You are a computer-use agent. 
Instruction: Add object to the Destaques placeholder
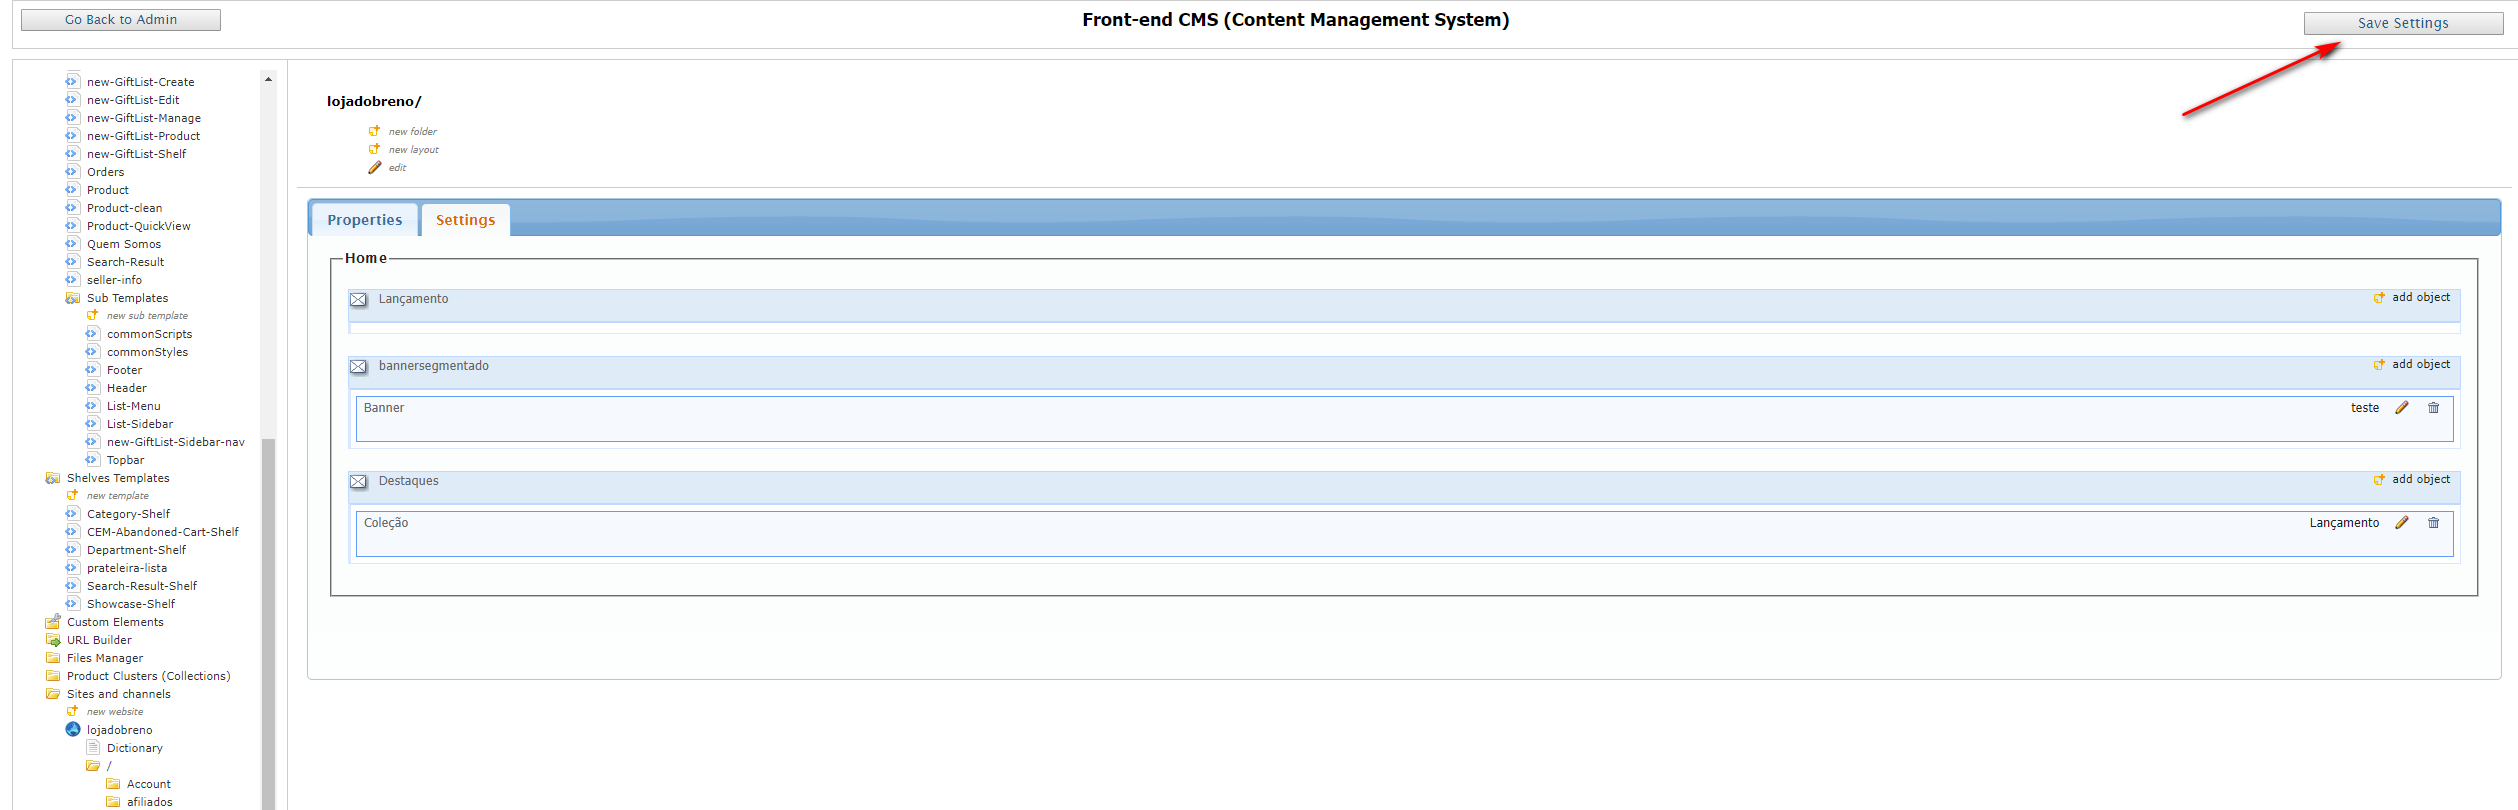coord(2419,480)
